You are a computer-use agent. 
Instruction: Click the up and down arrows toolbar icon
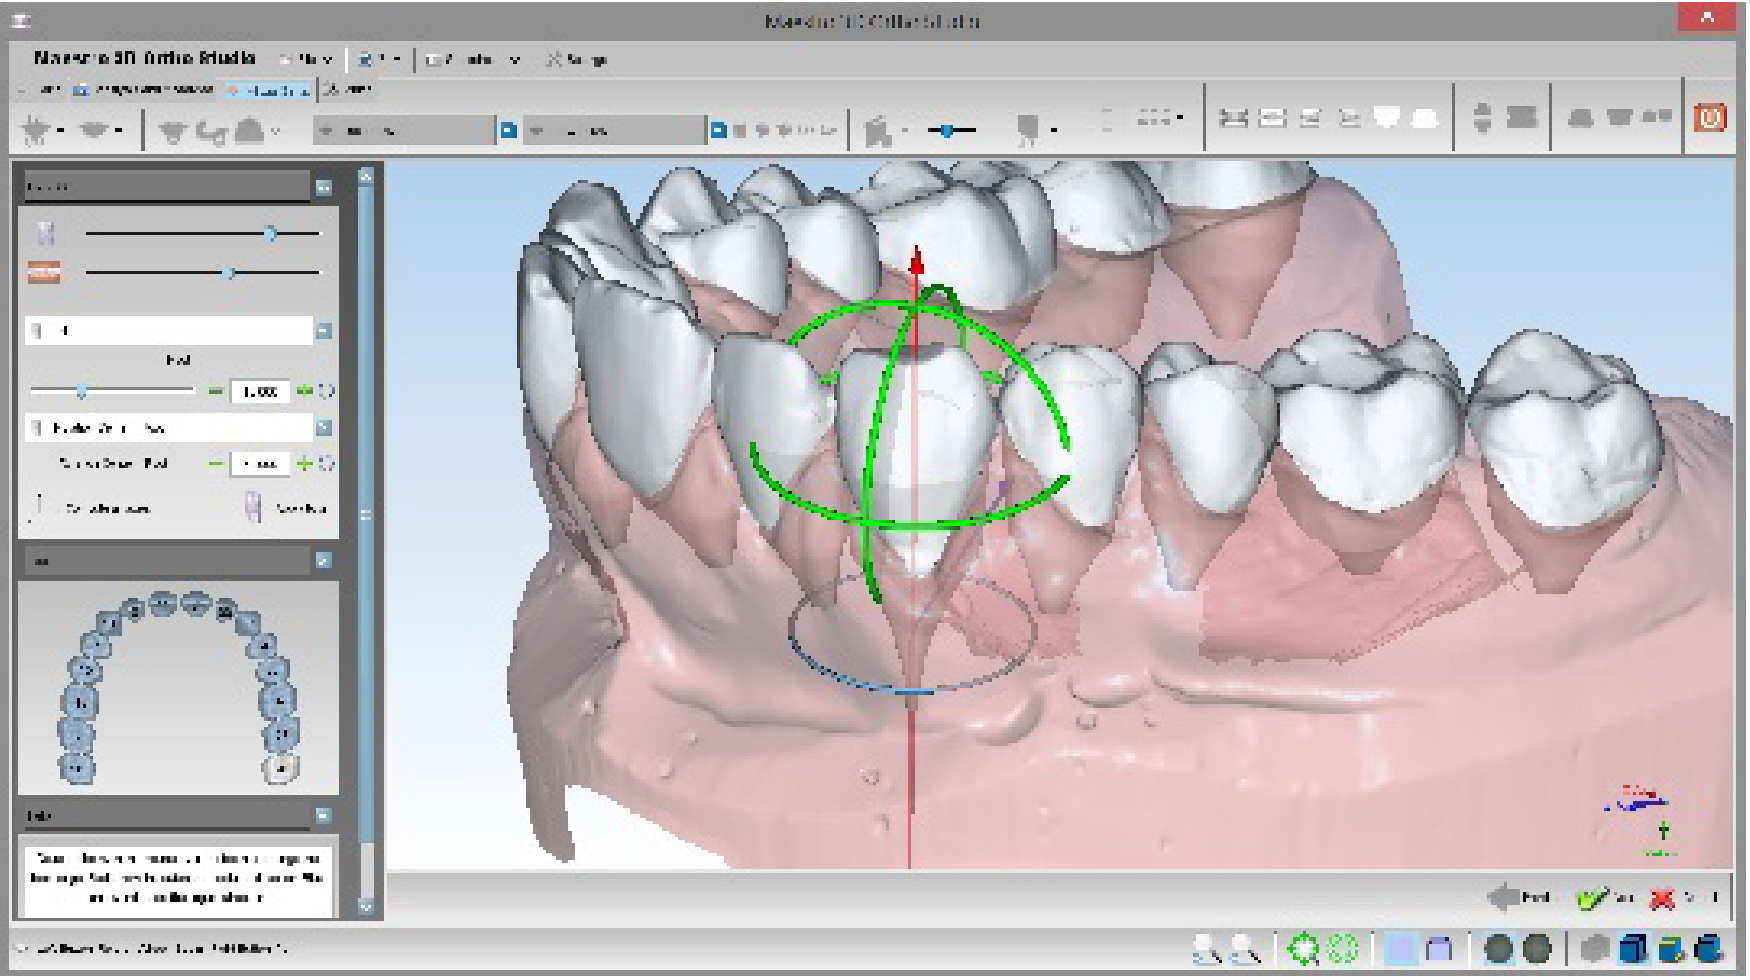[x=1482, y=118]
